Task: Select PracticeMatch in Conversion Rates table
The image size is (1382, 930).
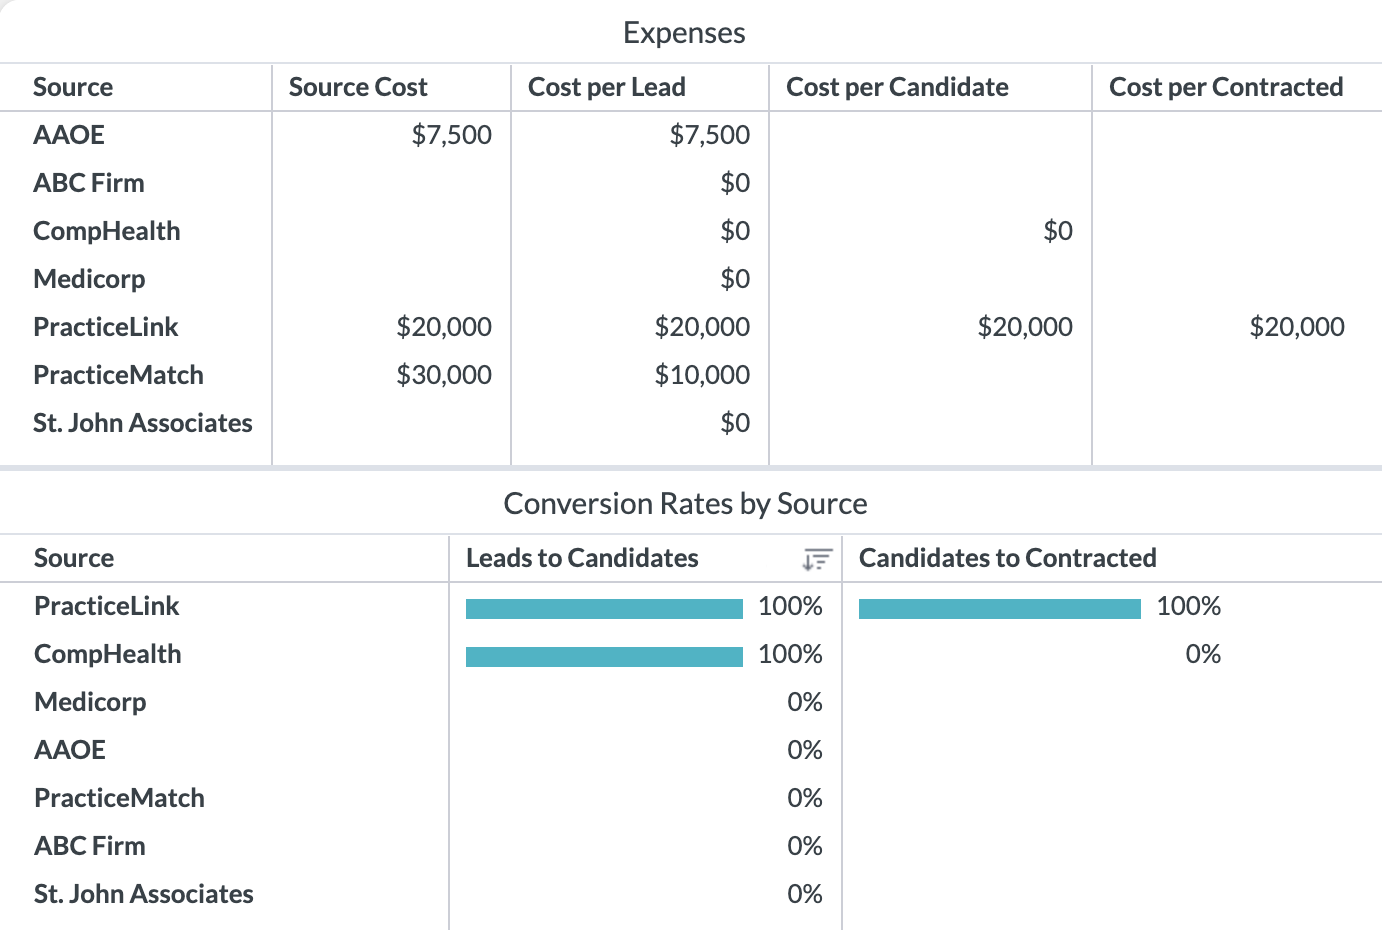Action: pos(119,798)
